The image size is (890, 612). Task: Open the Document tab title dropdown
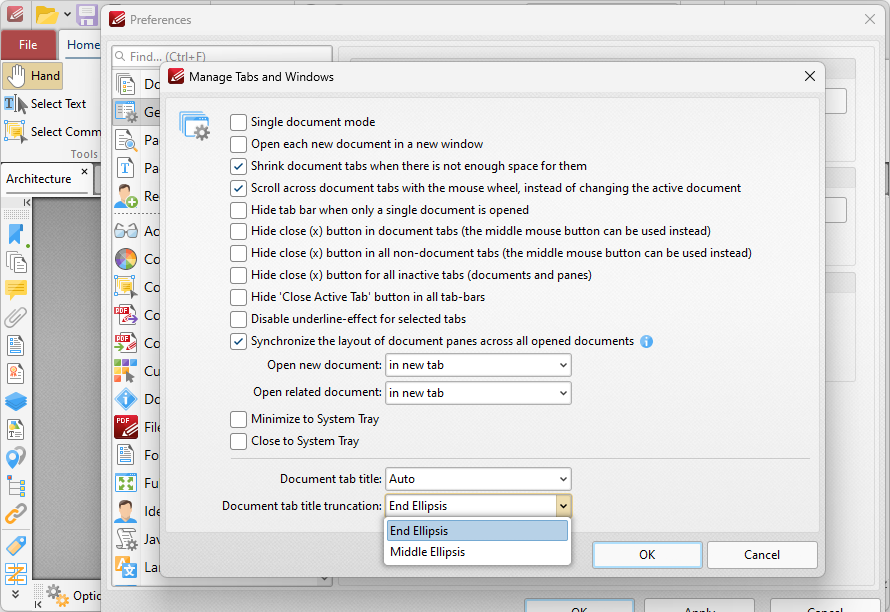[477, 479]
